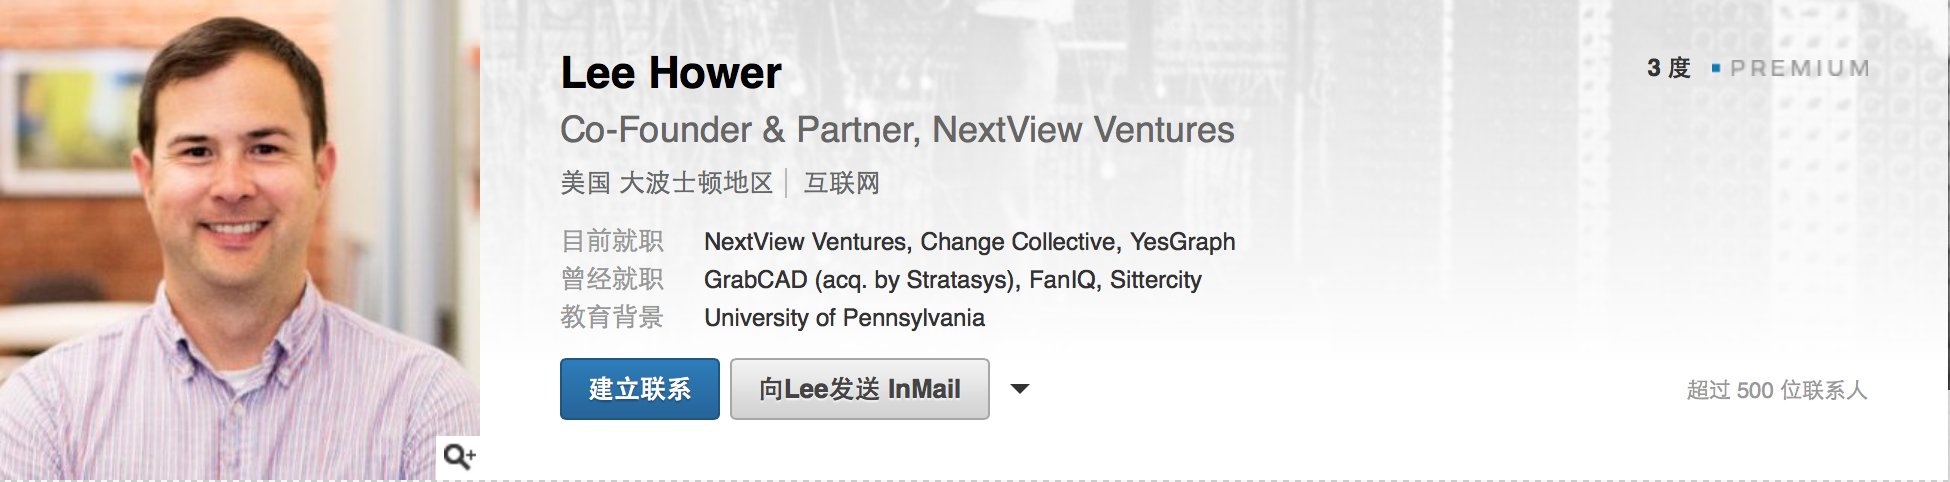Click the blue Premium badge icon

coord(1716,68)
